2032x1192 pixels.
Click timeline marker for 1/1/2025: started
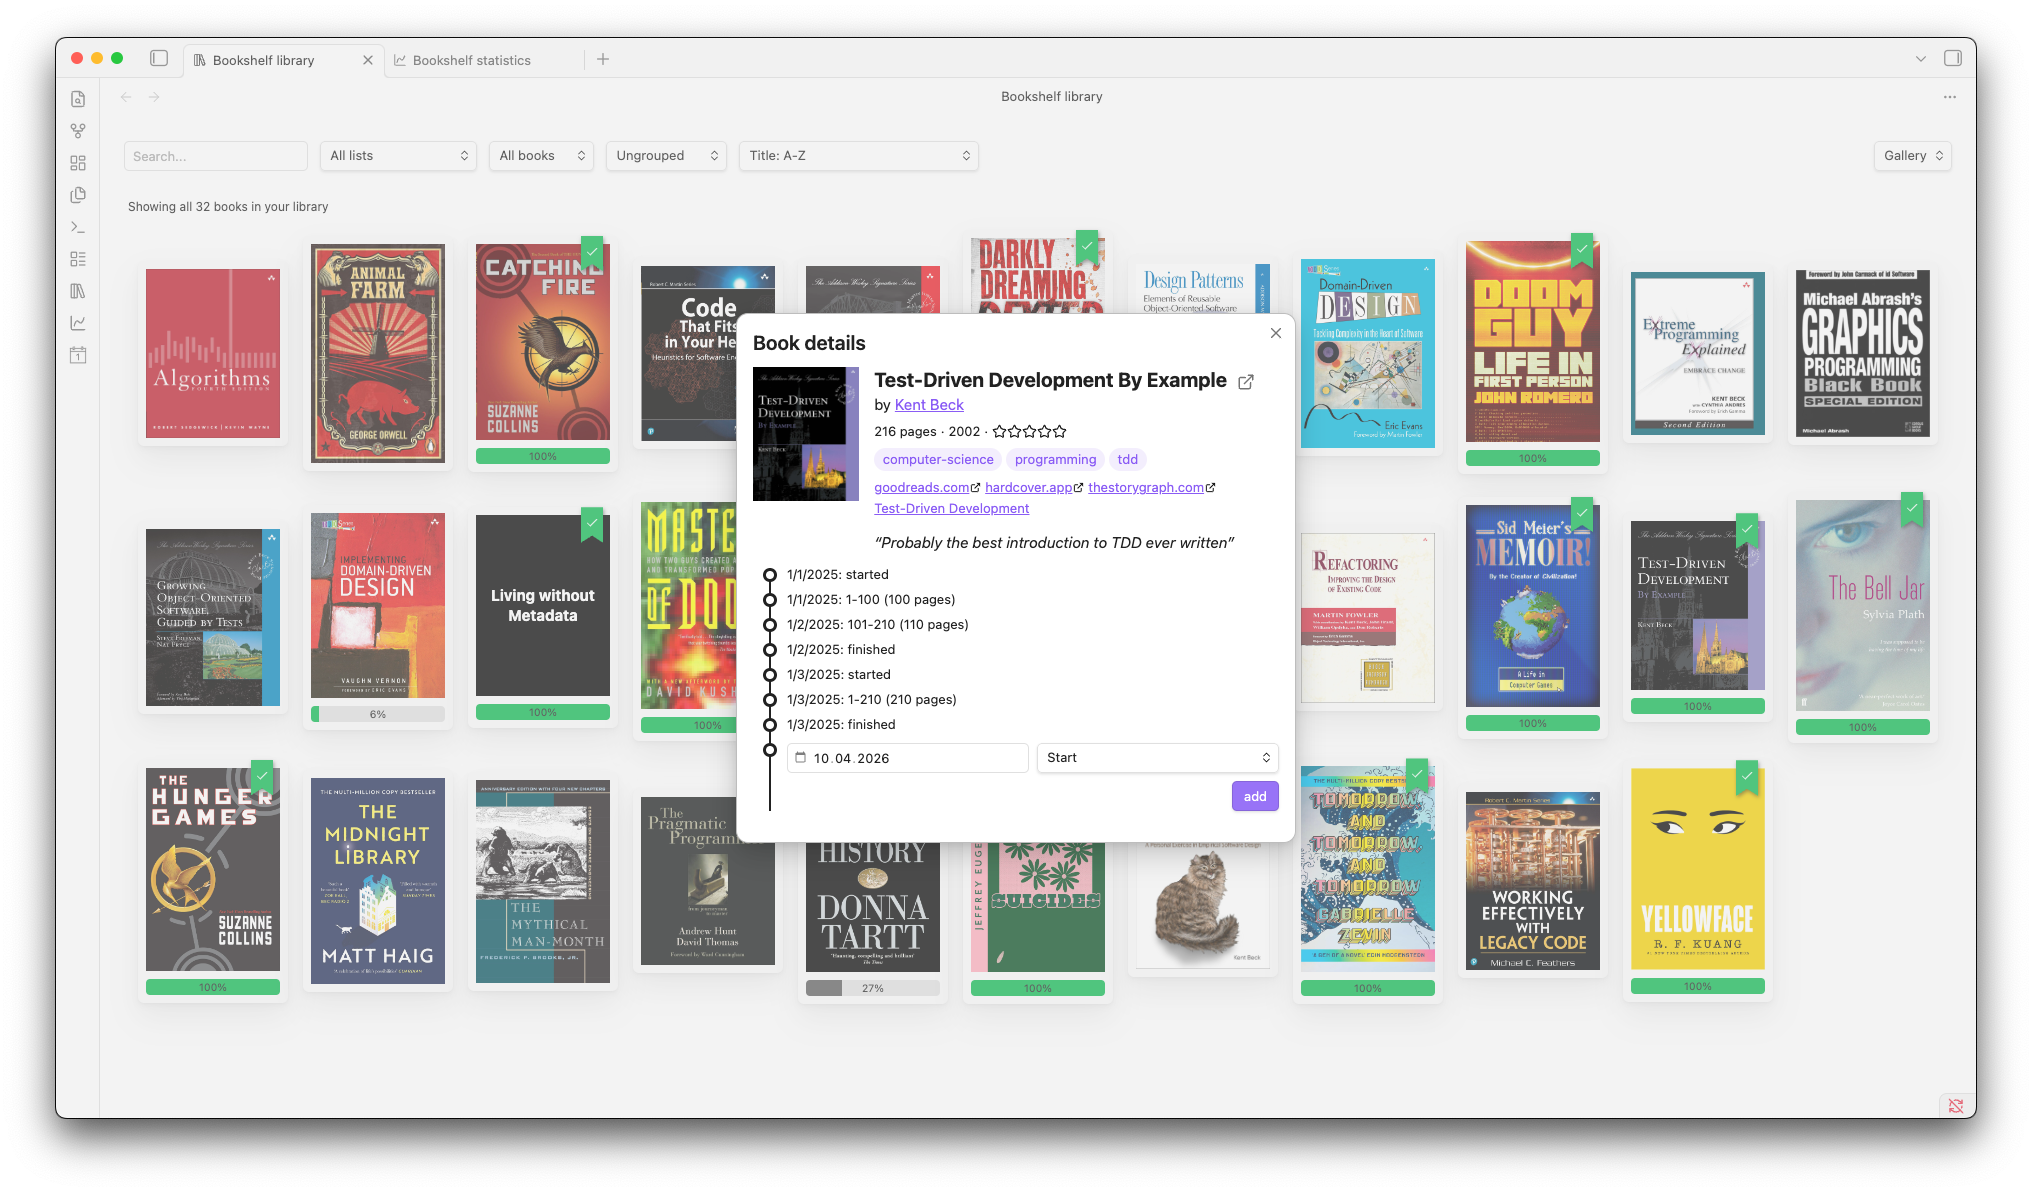(770, 575)
